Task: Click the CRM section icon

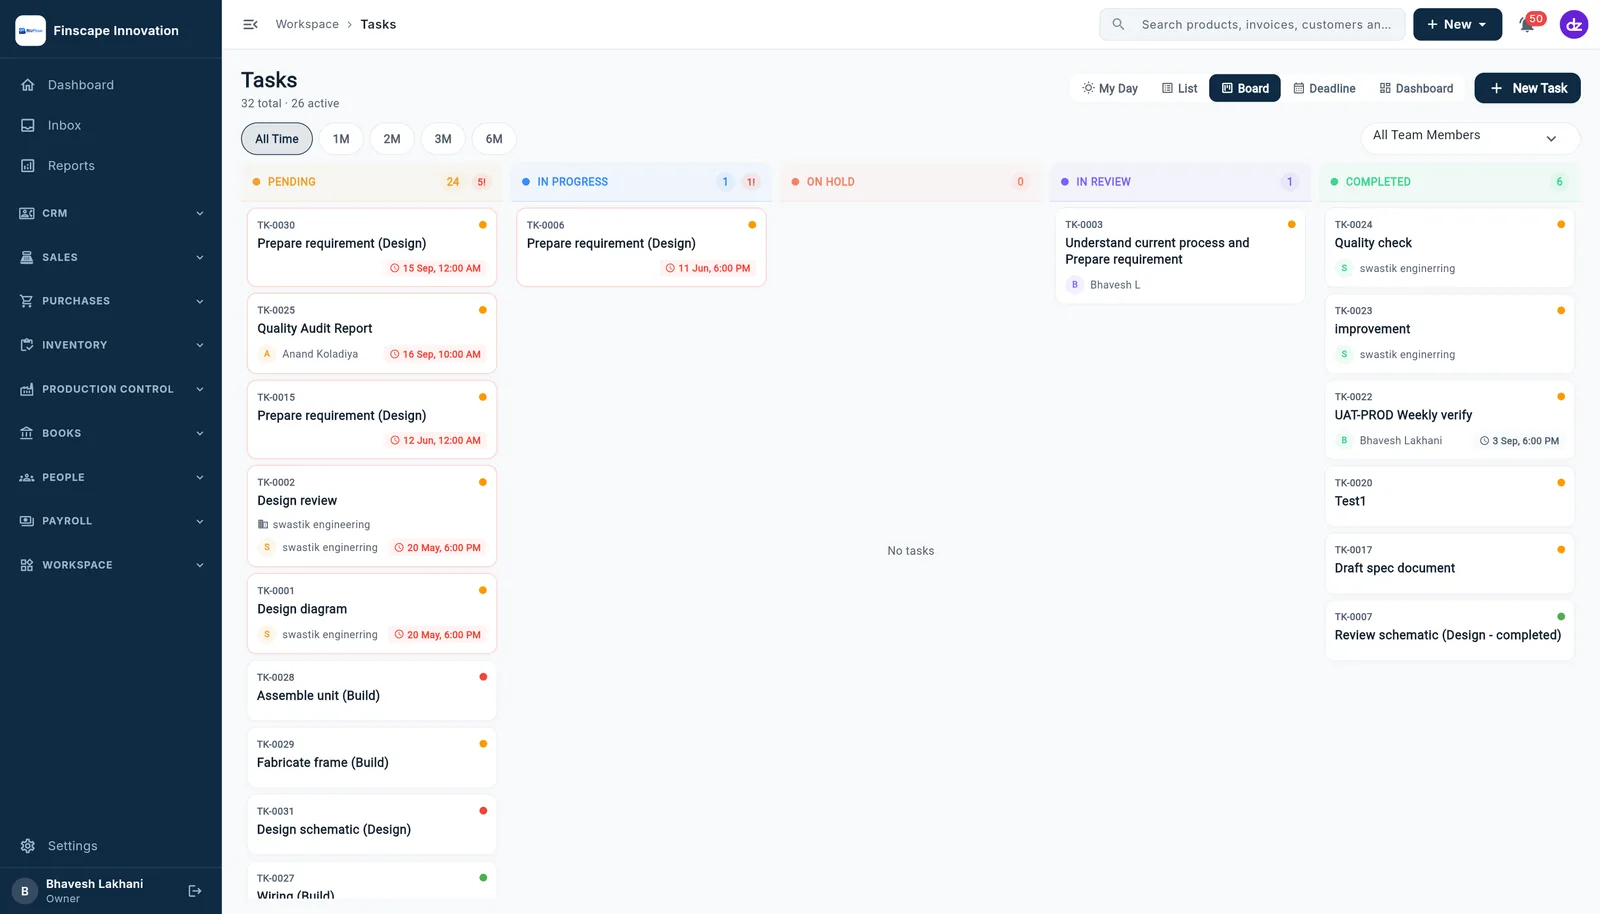Action: (27, 213)
